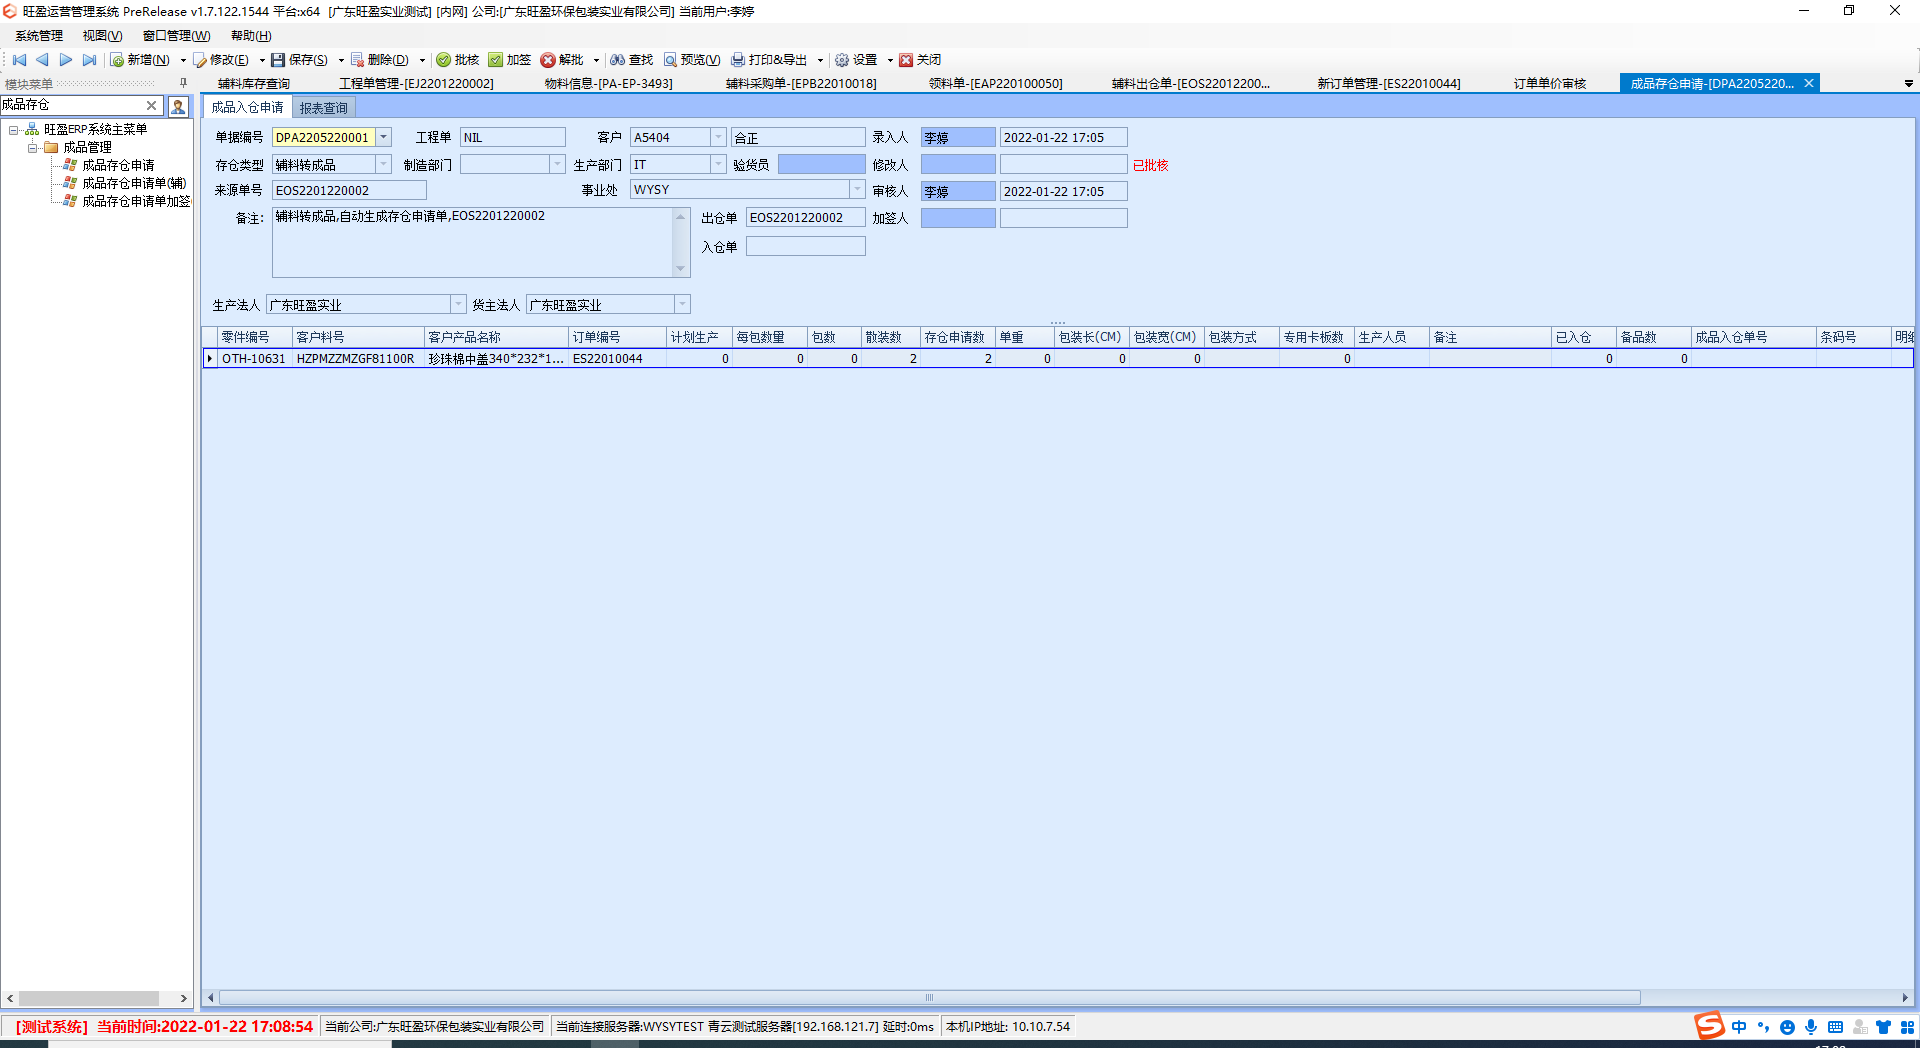The height and width of the screenshot is (1048, 1920).
Task: Open the 货主法人 dropdown
Action: 683,304
